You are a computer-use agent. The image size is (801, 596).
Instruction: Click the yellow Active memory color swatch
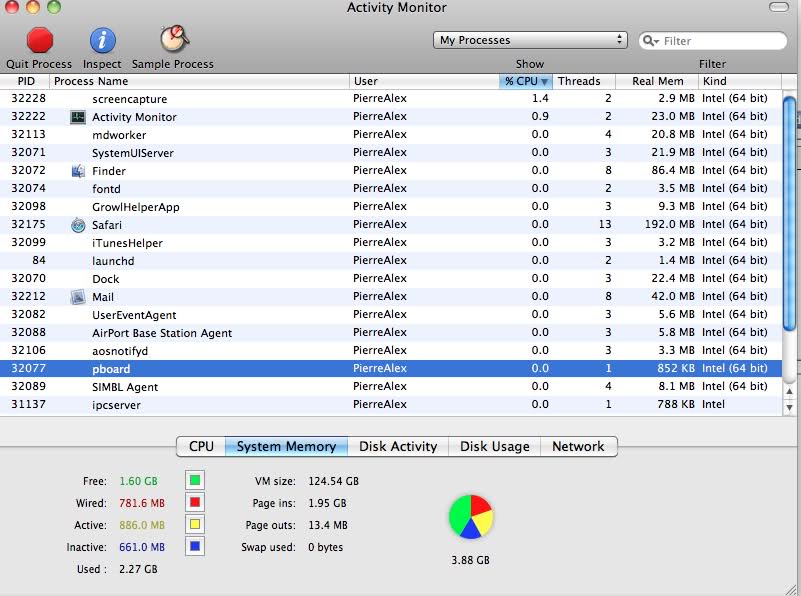pos(195,524)
